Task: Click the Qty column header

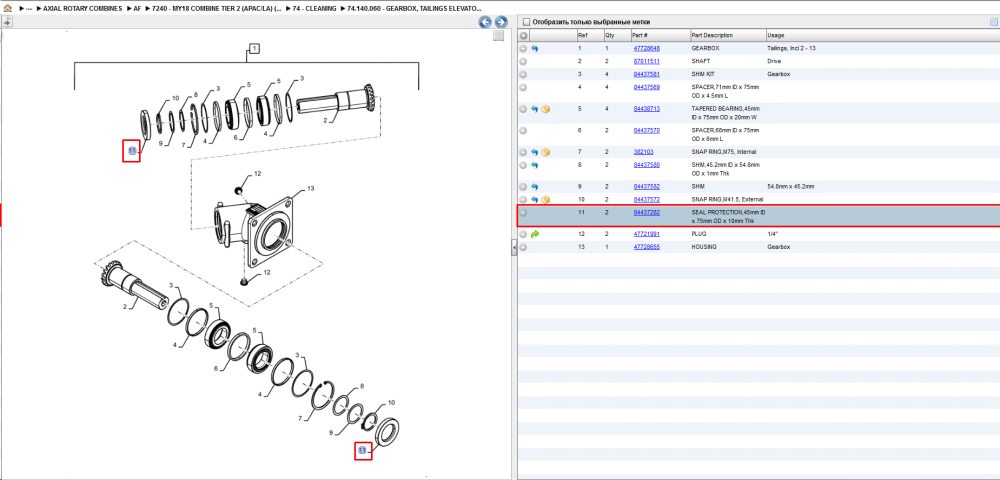Action: point(616,36)
